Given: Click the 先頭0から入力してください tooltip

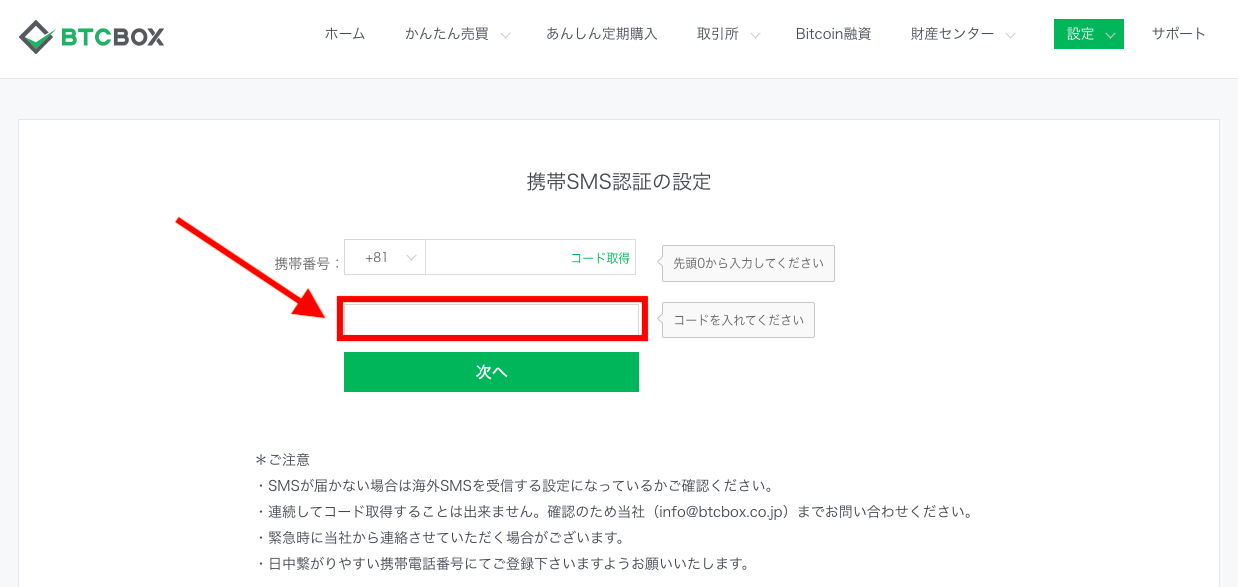Looking at the screenshot, I should (x=749, y=264).
